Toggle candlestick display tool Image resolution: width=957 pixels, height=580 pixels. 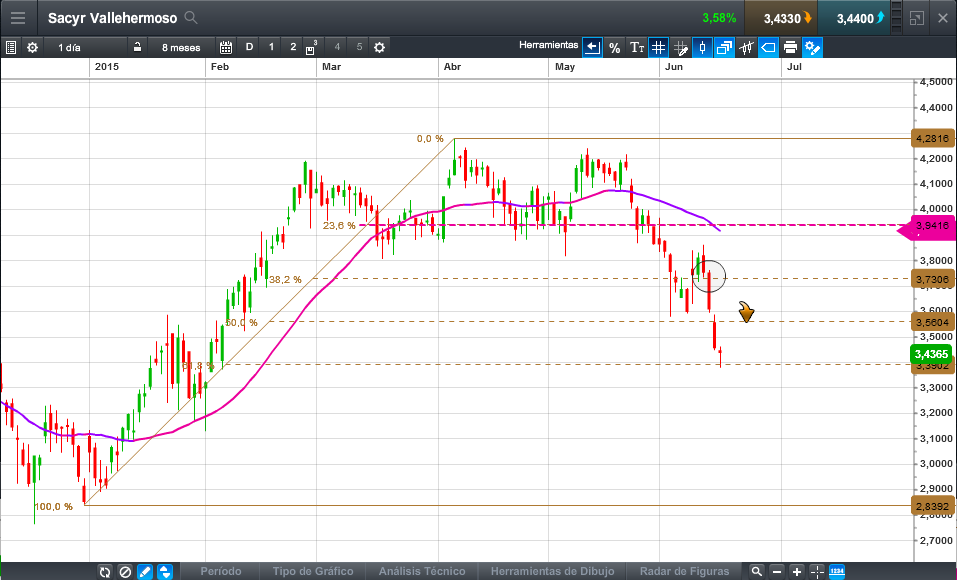coord(702,47)
